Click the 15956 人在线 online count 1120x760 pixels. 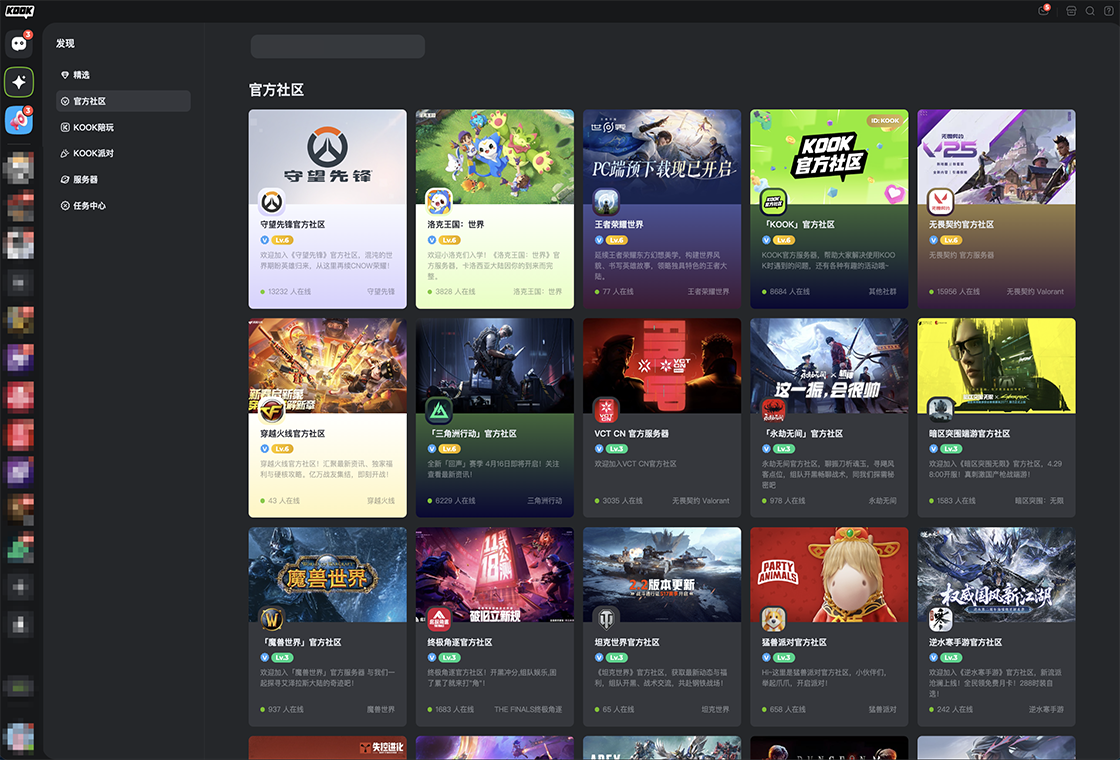(954, 291)
